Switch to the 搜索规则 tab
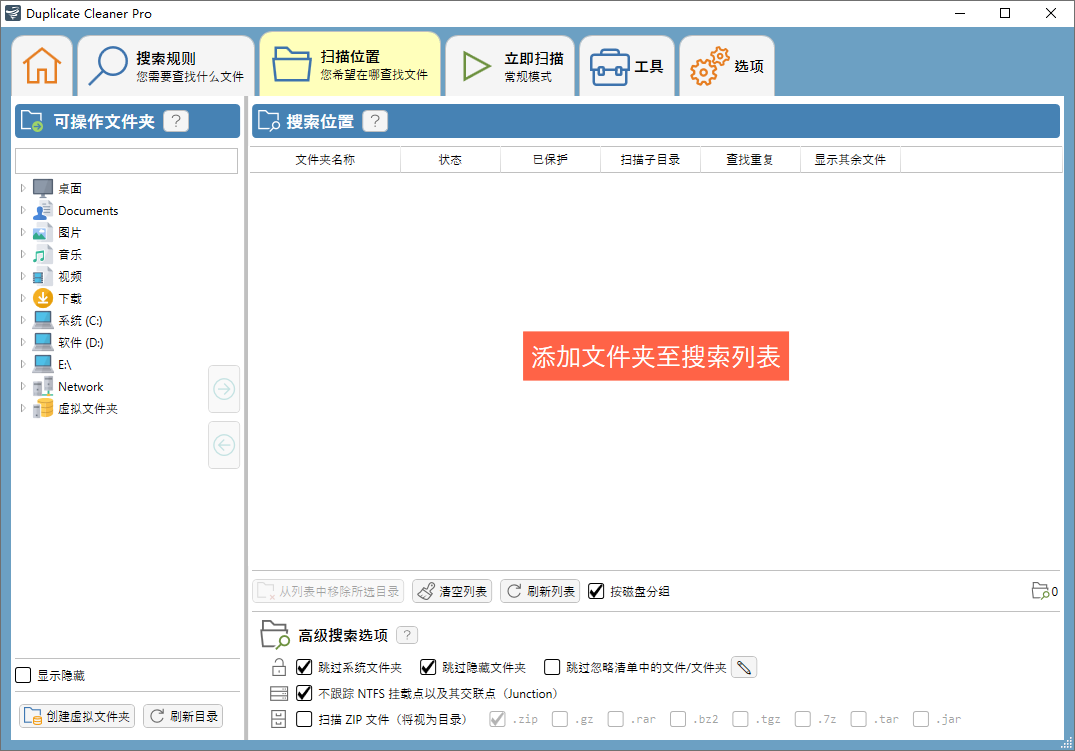Image resolution: width=1075 pixels, height=751 pixels. click(x=166, y=66)
